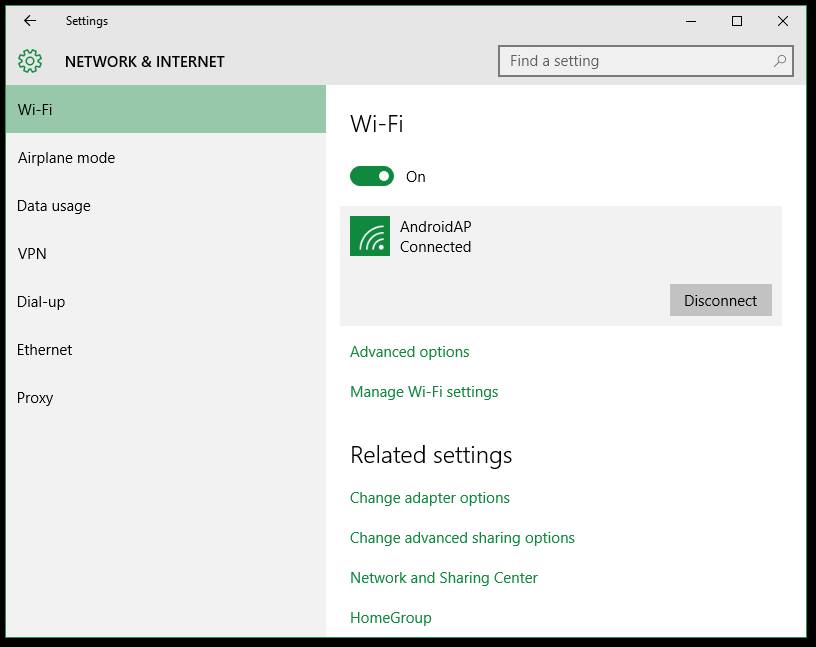
Task: Open Network and Sharing Center
Action: (x=444, y=578)
